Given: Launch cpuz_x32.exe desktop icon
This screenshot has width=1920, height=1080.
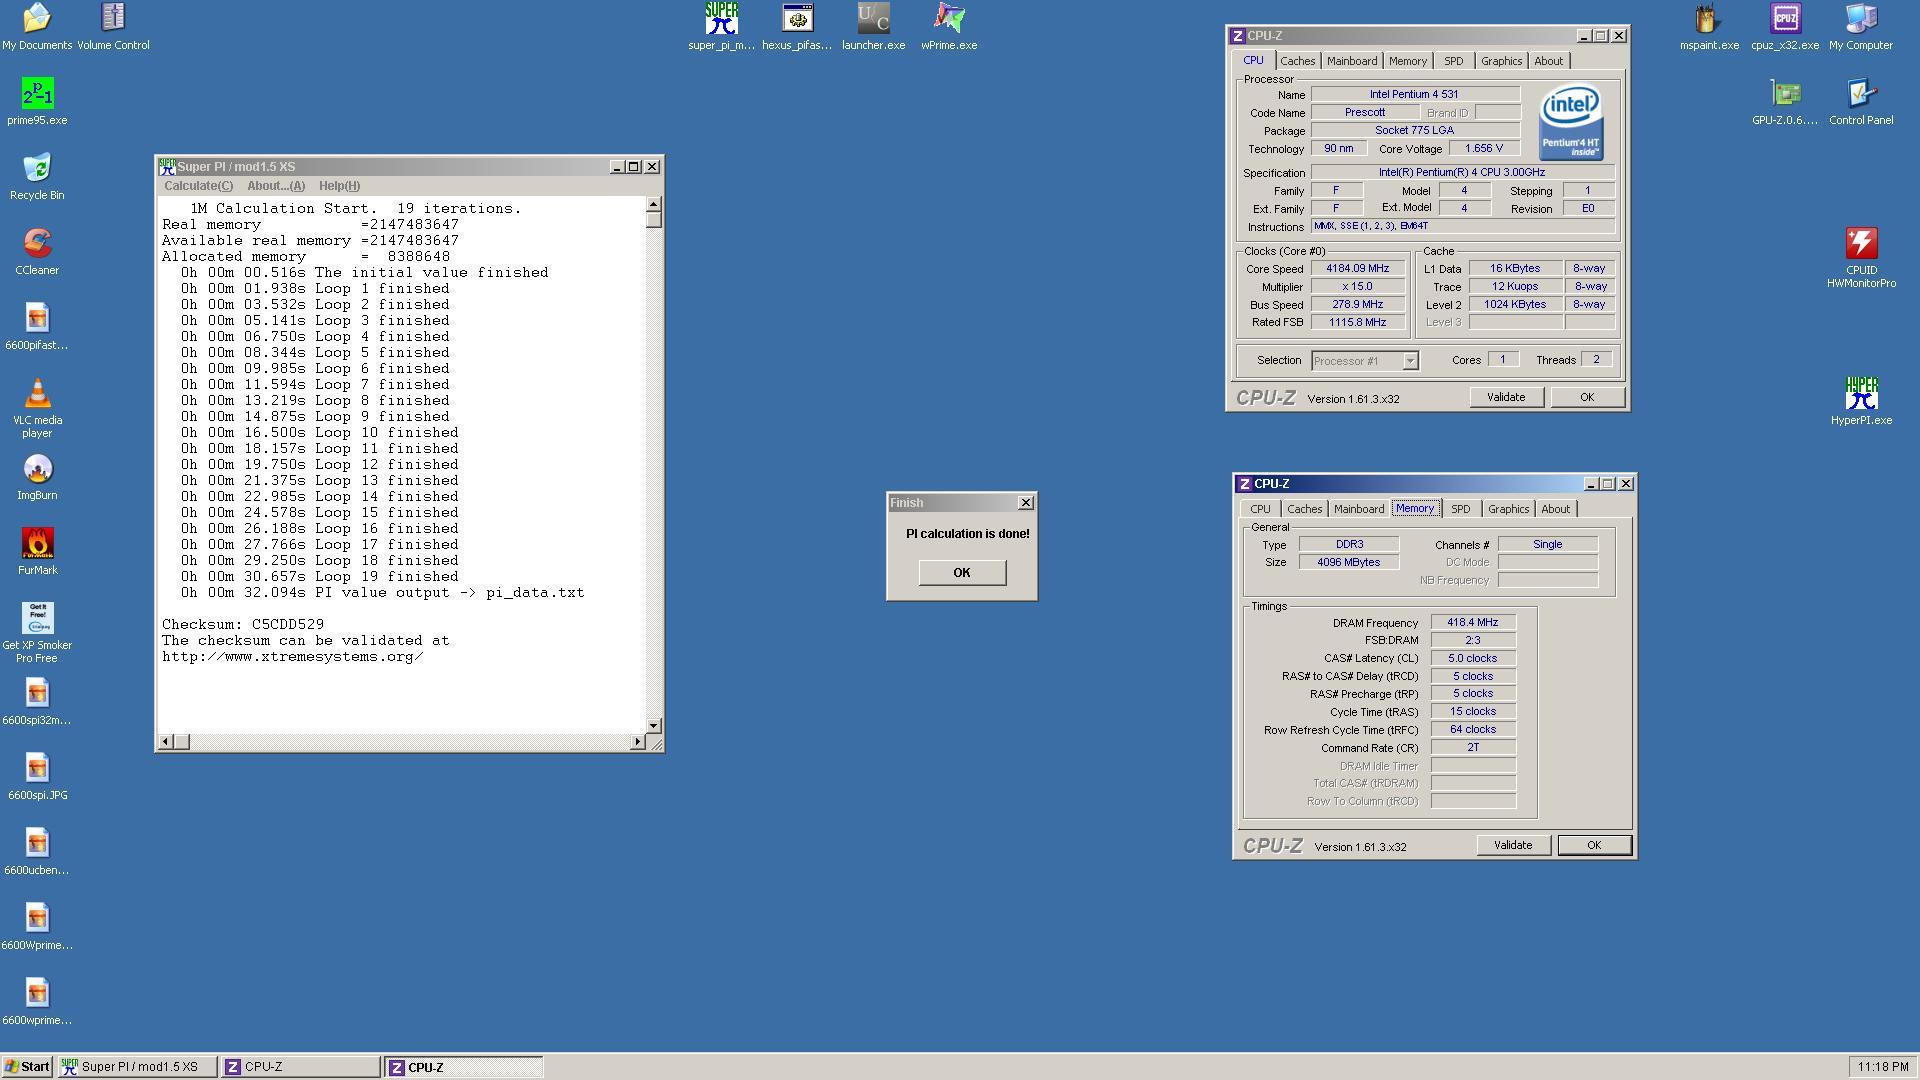Looking at the screenshot, I should tap(1785, 26).
